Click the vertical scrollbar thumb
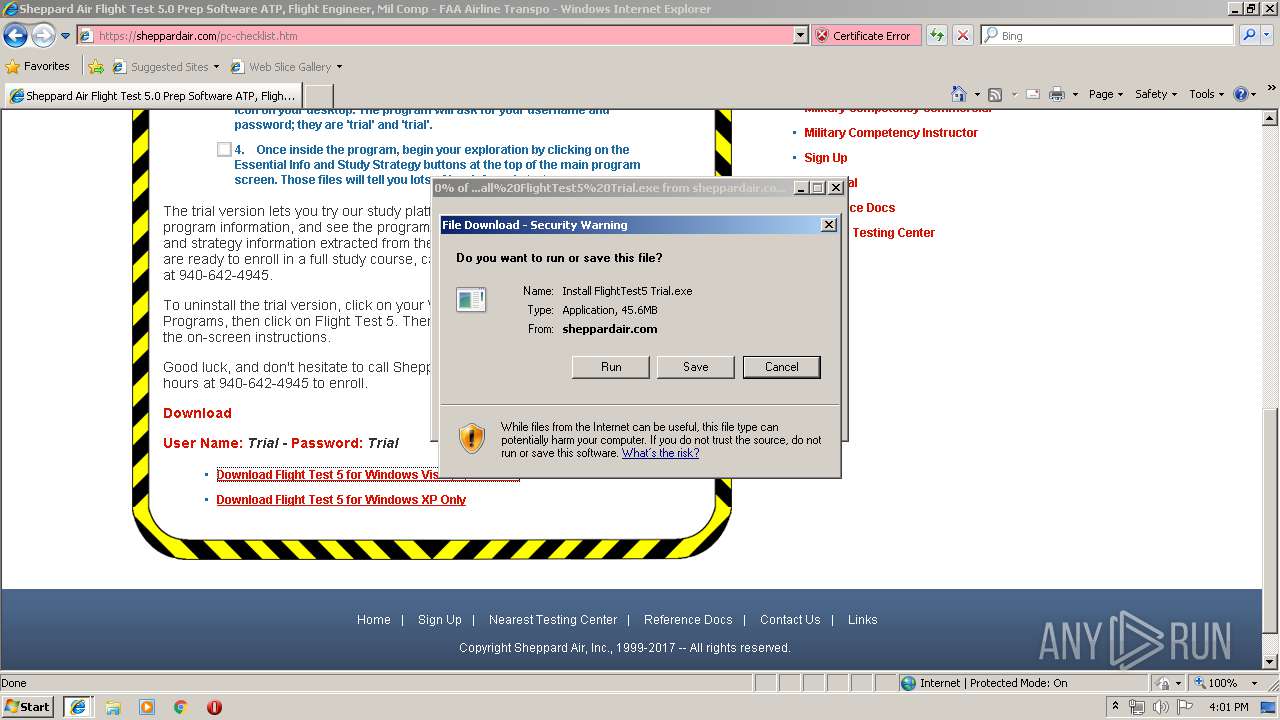The width and height of the screenshot is (1280, 720). point(1270,520)
